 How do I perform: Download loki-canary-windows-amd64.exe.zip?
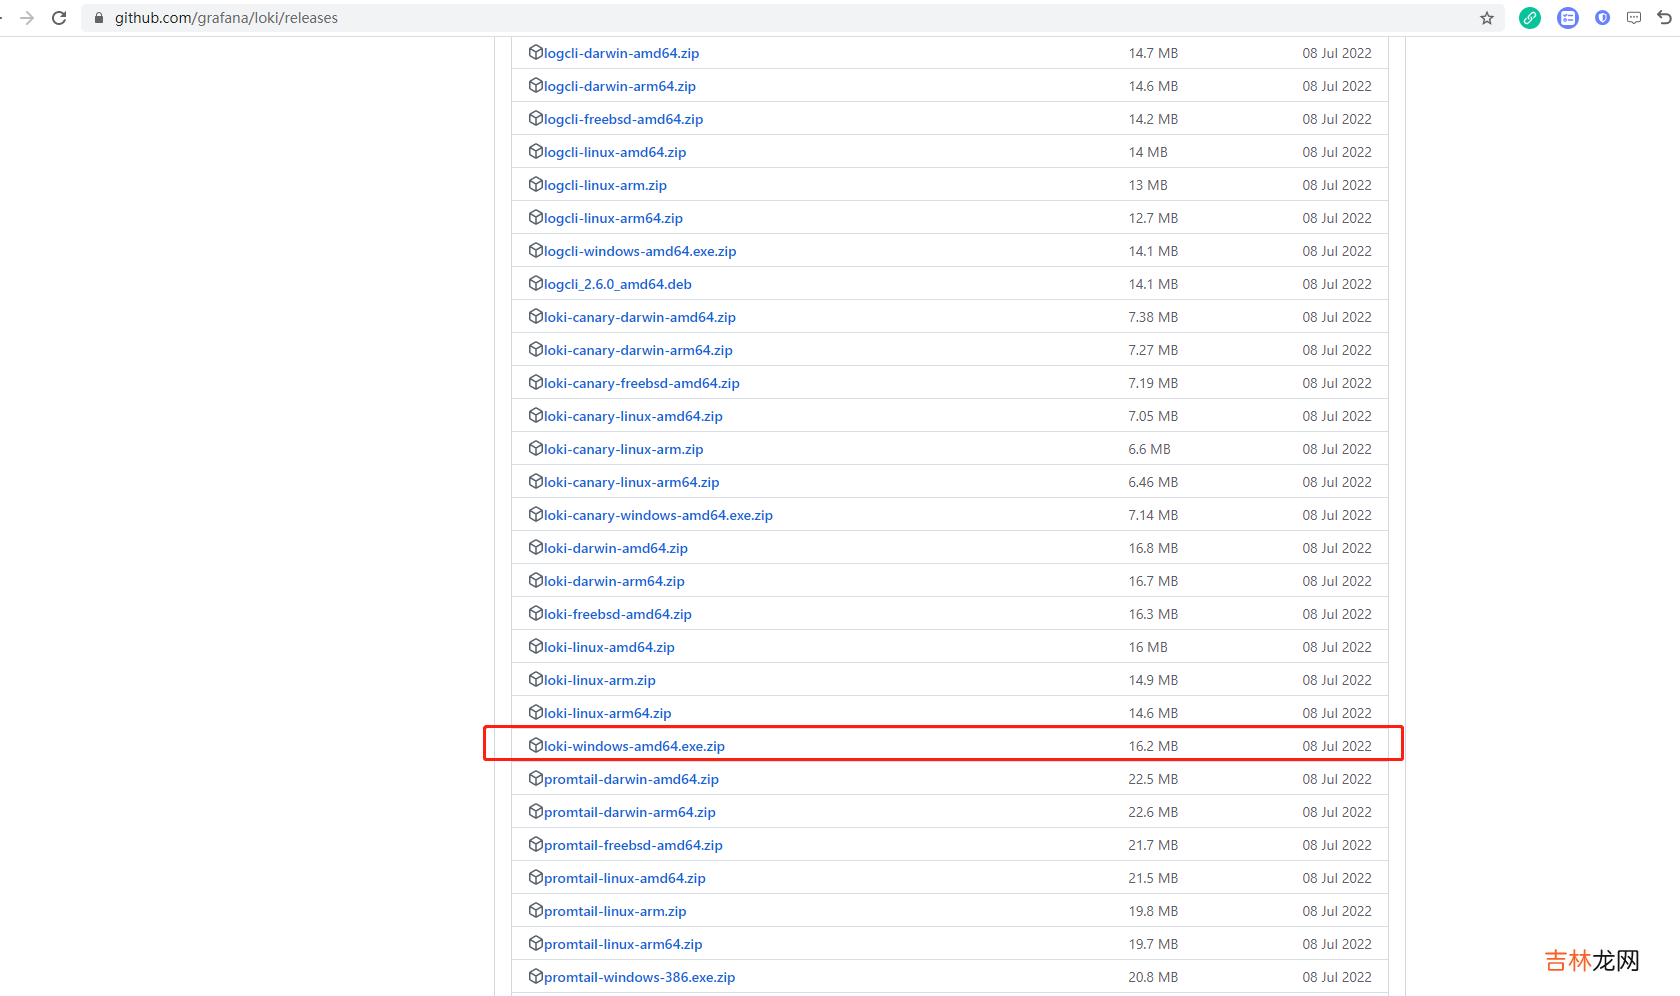click(658, 515)
